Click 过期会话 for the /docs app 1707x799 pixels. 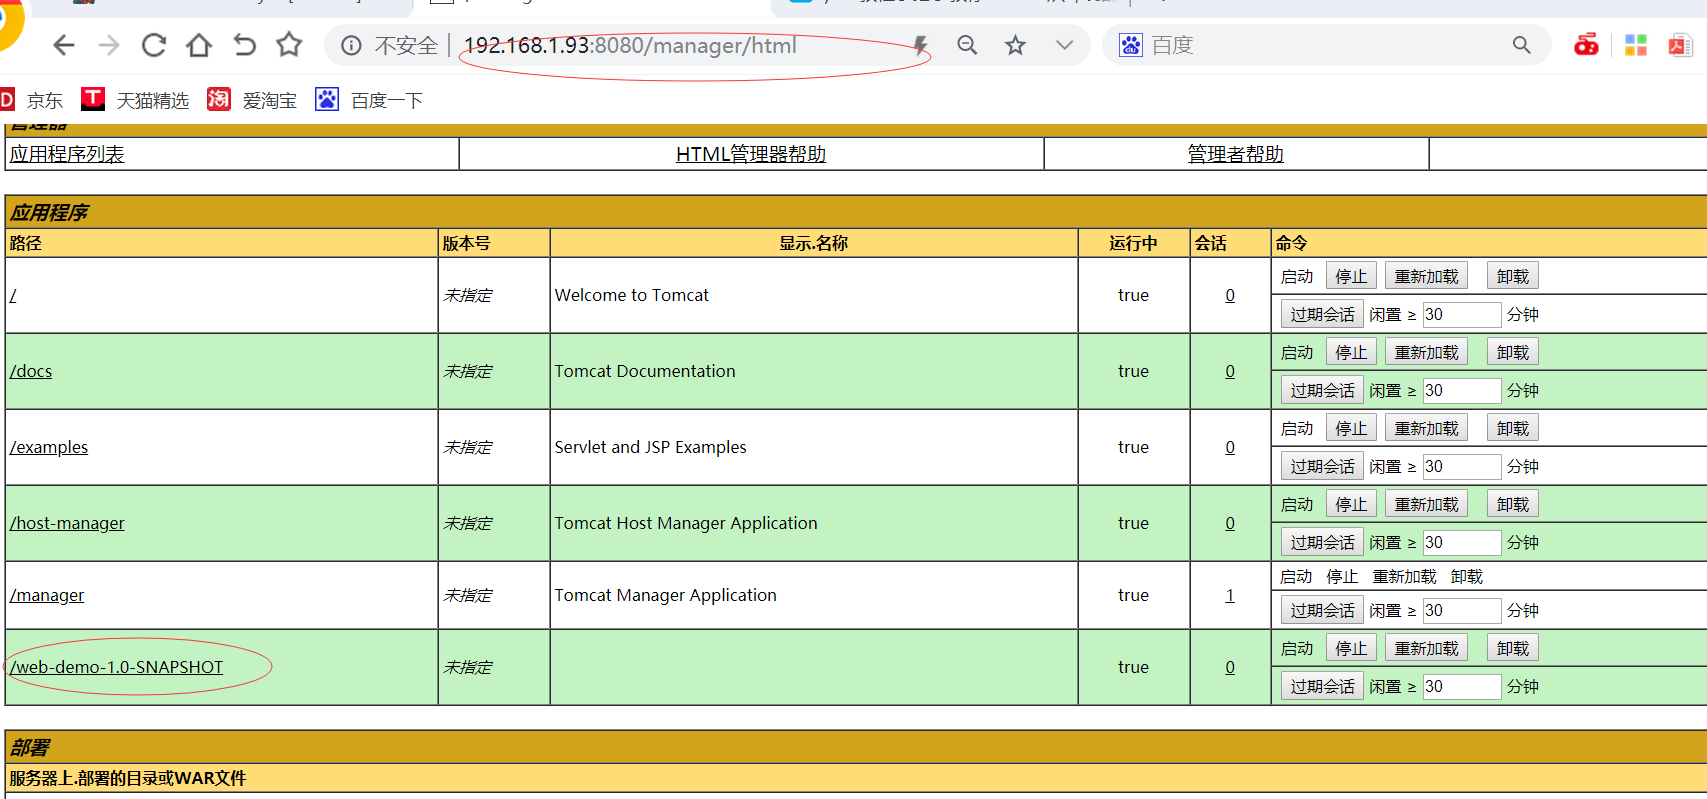[x=1322, y=390]
